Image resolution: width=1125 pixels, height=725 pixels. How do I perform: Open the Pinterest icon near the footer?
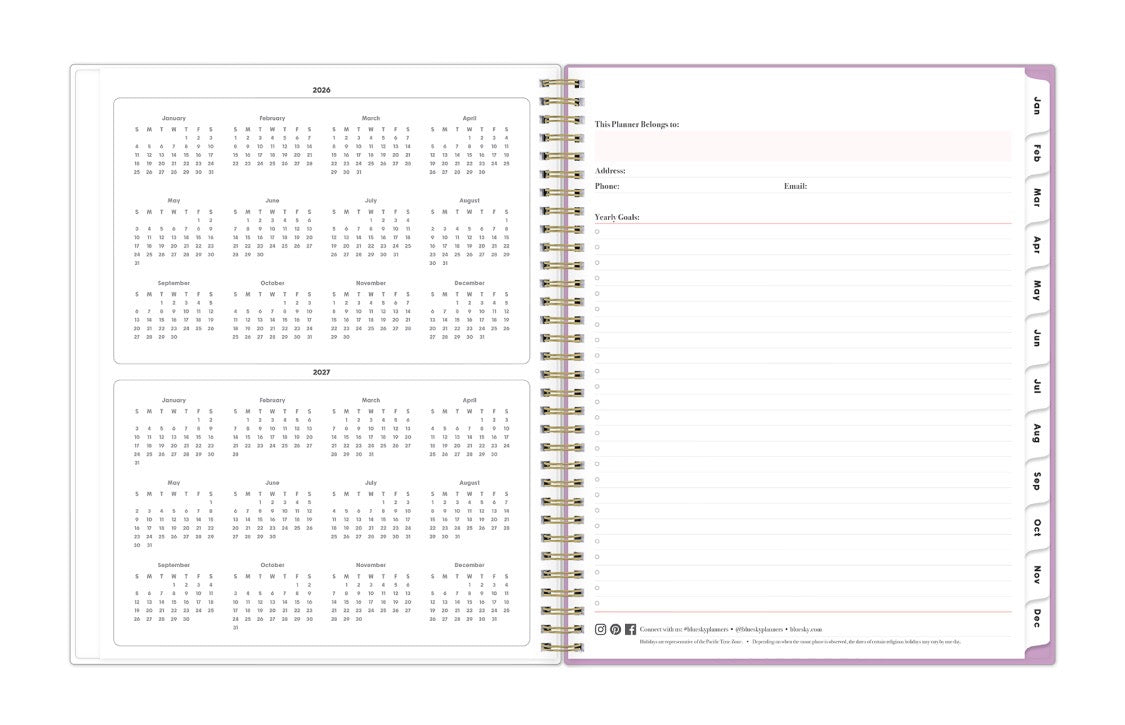pos(615,628)
